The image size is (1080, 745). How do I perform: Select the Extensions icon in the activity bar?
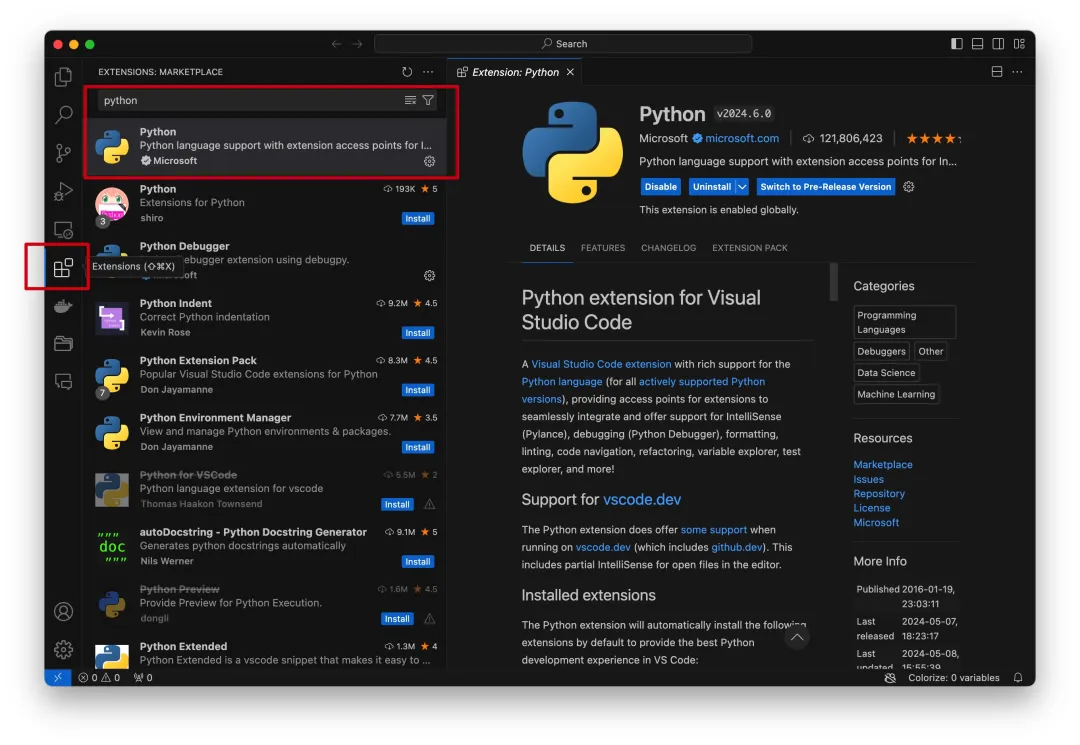(63, 267)
